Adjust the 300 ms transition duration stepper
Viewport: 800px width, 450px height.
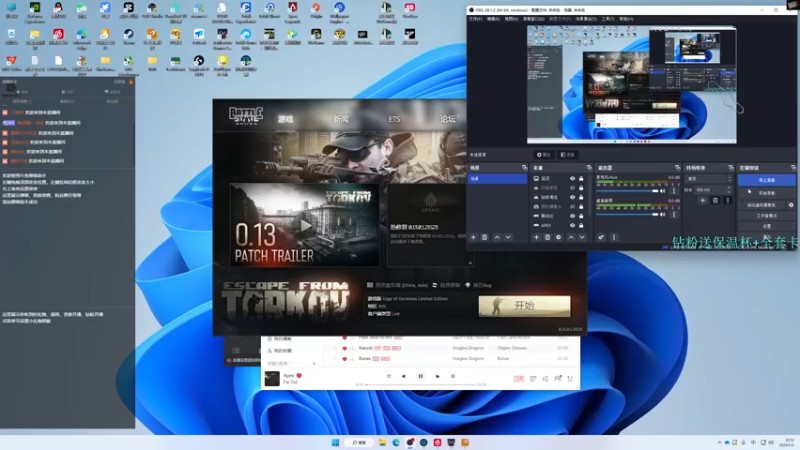coord(729,190)
